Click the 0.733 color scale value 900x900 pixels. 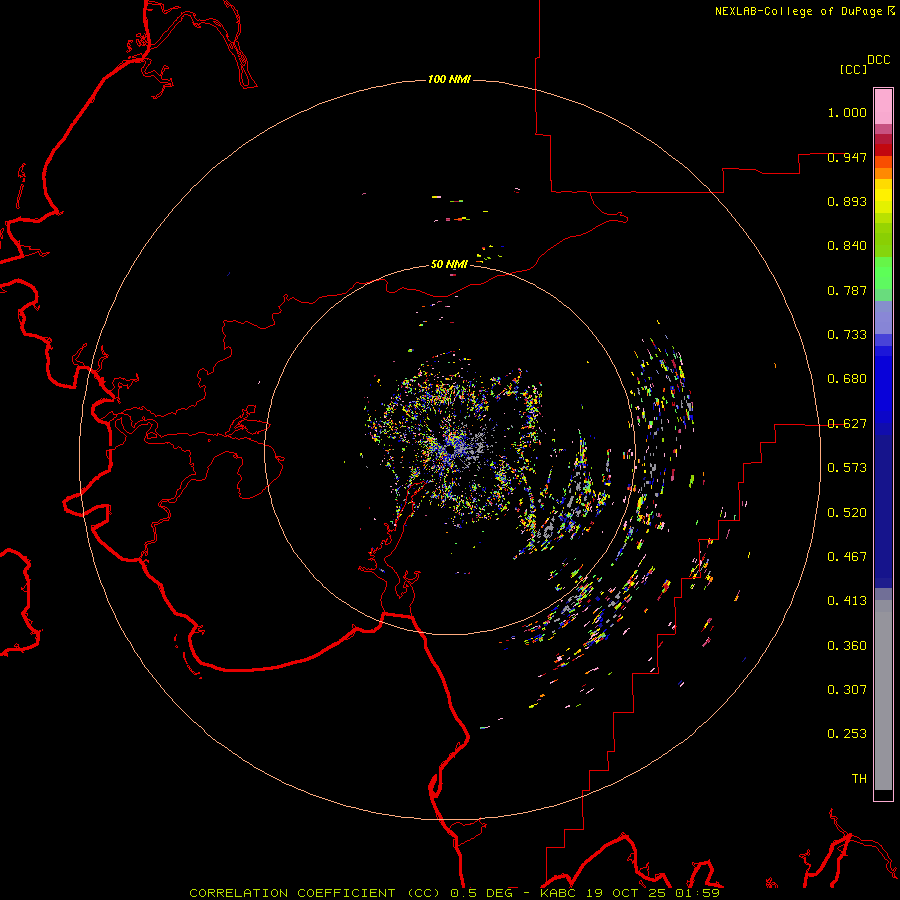coord(847,335)
